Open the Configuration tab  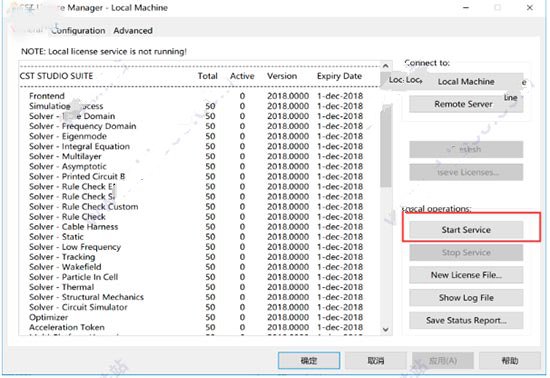[78, 31]
